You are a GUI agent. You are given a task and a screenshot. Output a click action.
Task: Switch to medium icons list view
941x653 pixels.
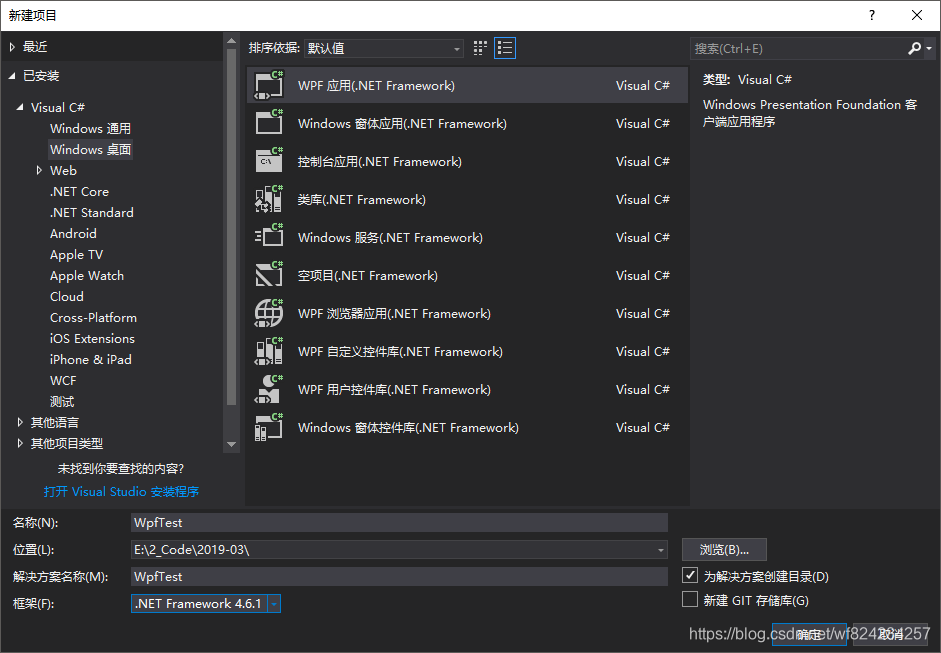(x=505, y=48)
